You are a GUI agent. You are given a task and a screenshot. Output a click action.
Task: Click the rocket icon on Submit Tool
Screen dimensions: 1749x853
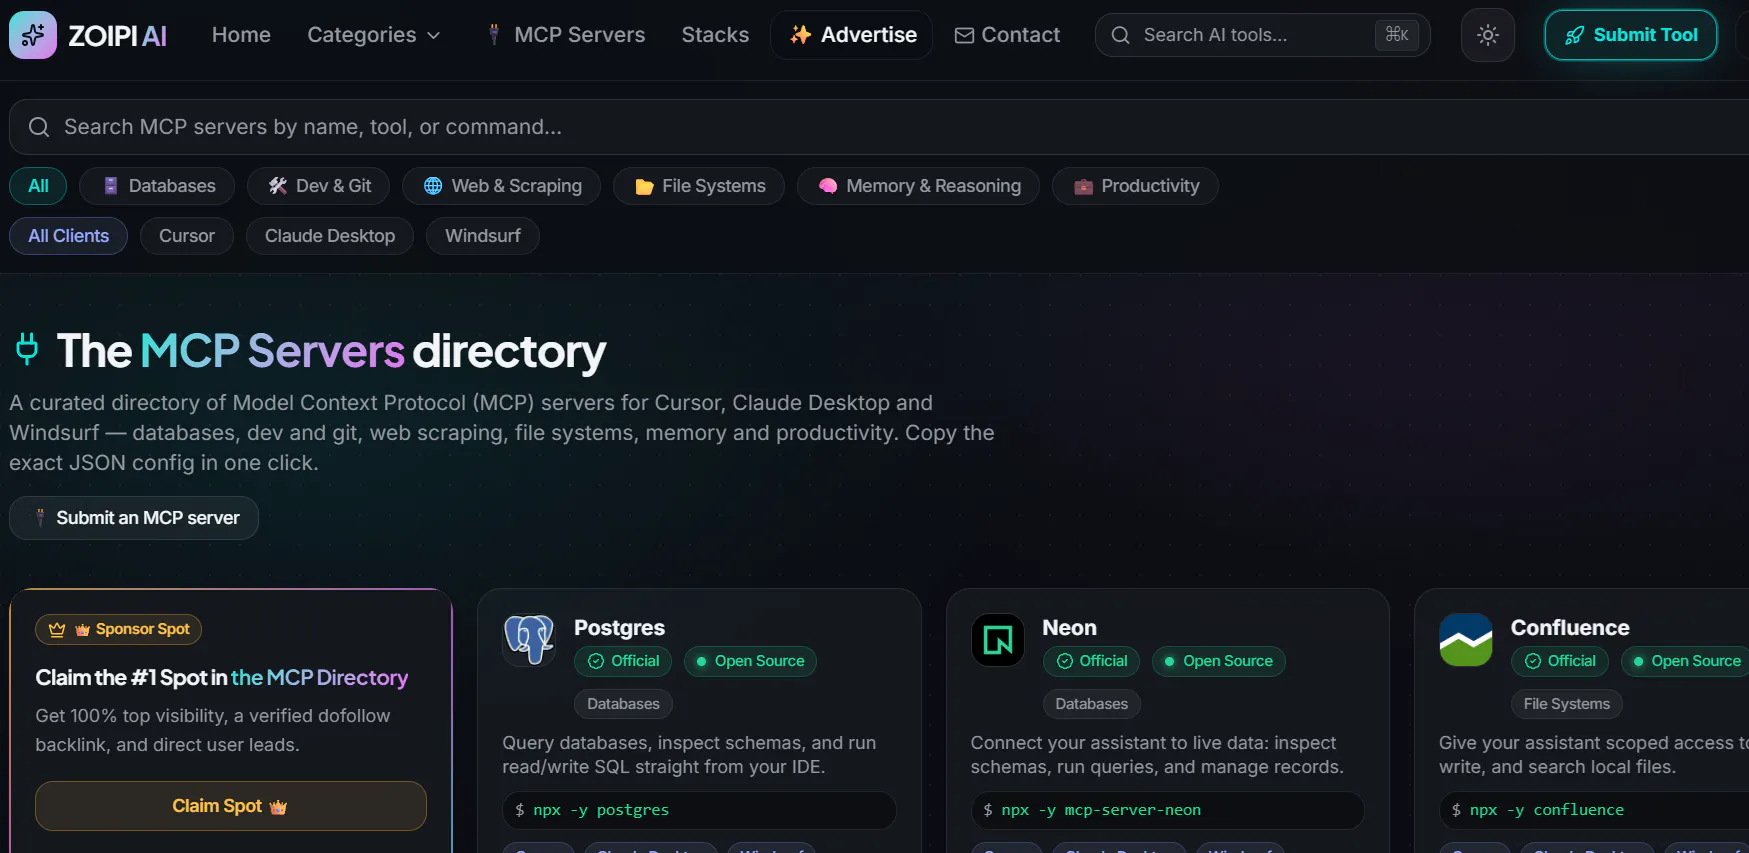tap(1574, 35)
